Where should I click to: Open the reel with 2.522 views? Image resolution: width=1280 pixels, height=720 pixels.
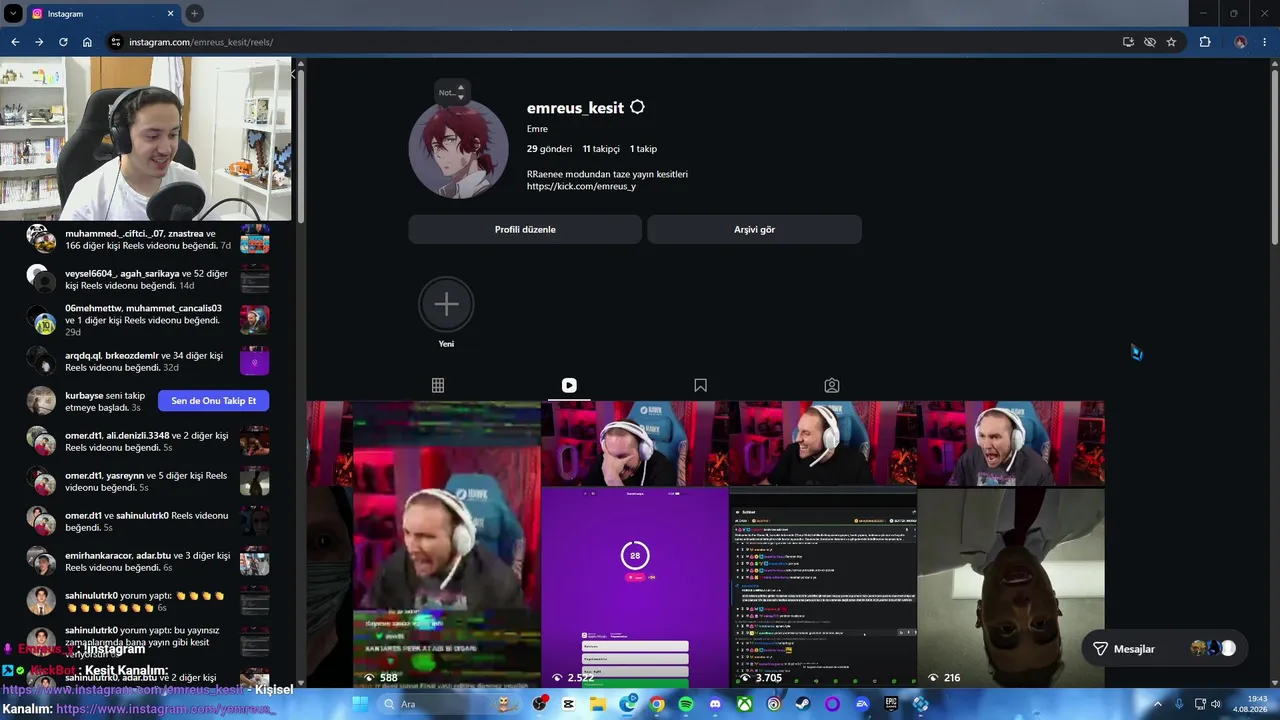pyautogui.click(x=634, y=544)
